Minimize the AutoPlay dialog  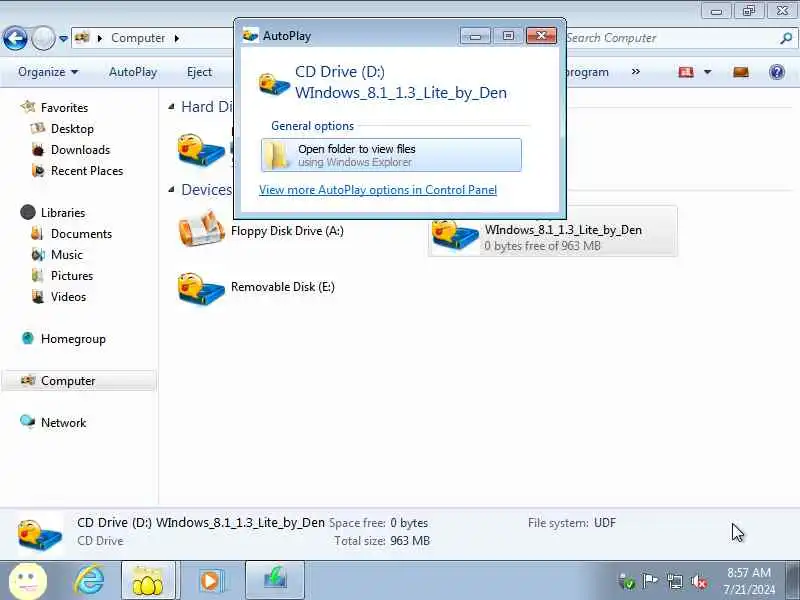click(475, 35)
